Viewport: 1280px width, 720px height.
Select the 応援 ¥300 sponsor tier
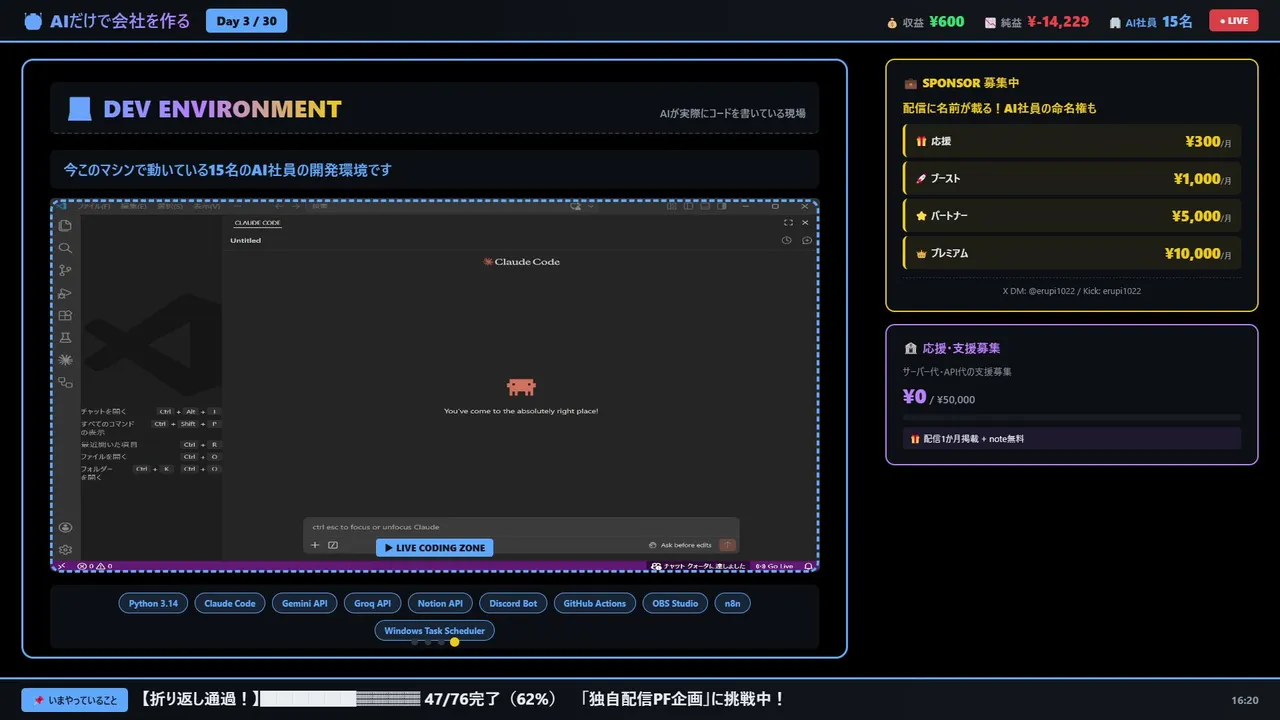(x=1072, y=141)
